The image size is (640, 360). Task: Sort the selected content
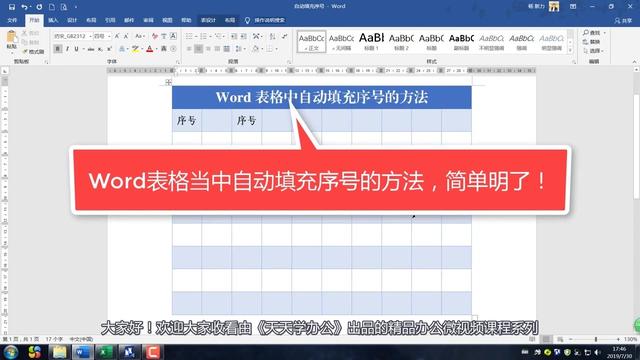[x=272, y=36]
